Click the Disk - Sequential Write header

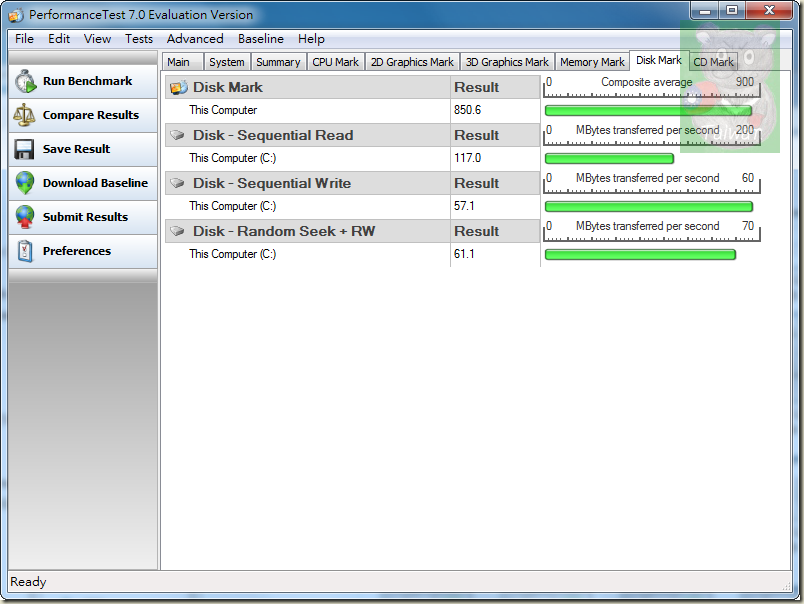pos(272,183)
